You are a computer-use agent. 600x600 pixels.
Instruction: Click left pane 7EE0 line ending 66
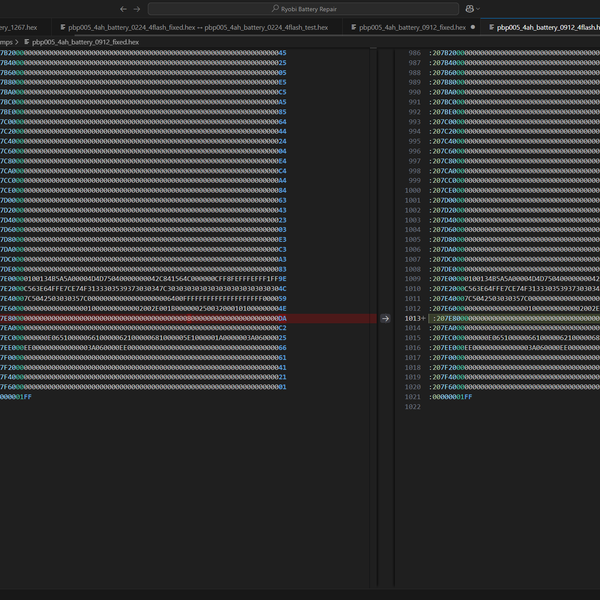tap(143, 347)
